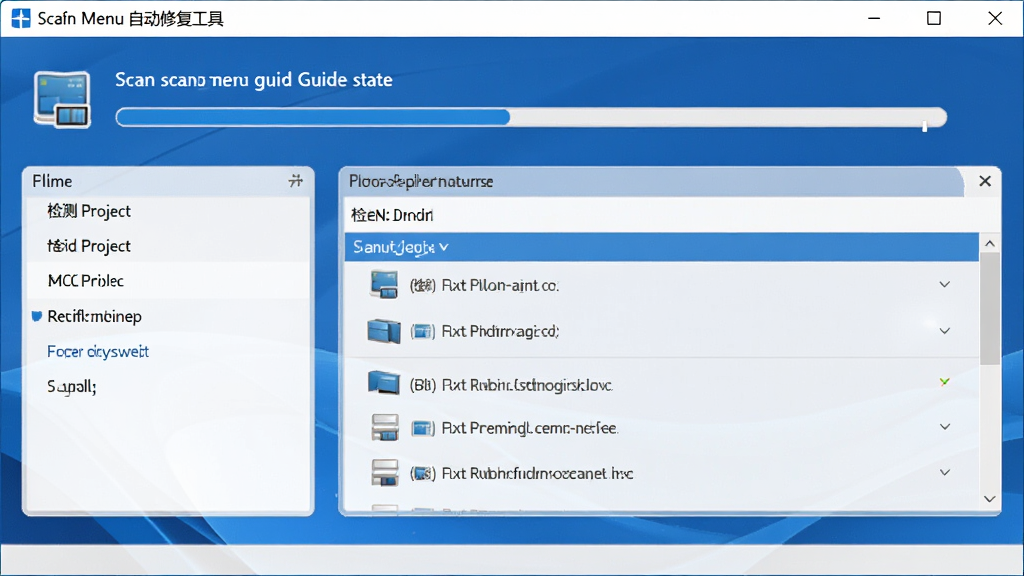This screenshot has width=1024, height=576.
Task: Click the device monitor icon beside the scan title
Action: 62,99
